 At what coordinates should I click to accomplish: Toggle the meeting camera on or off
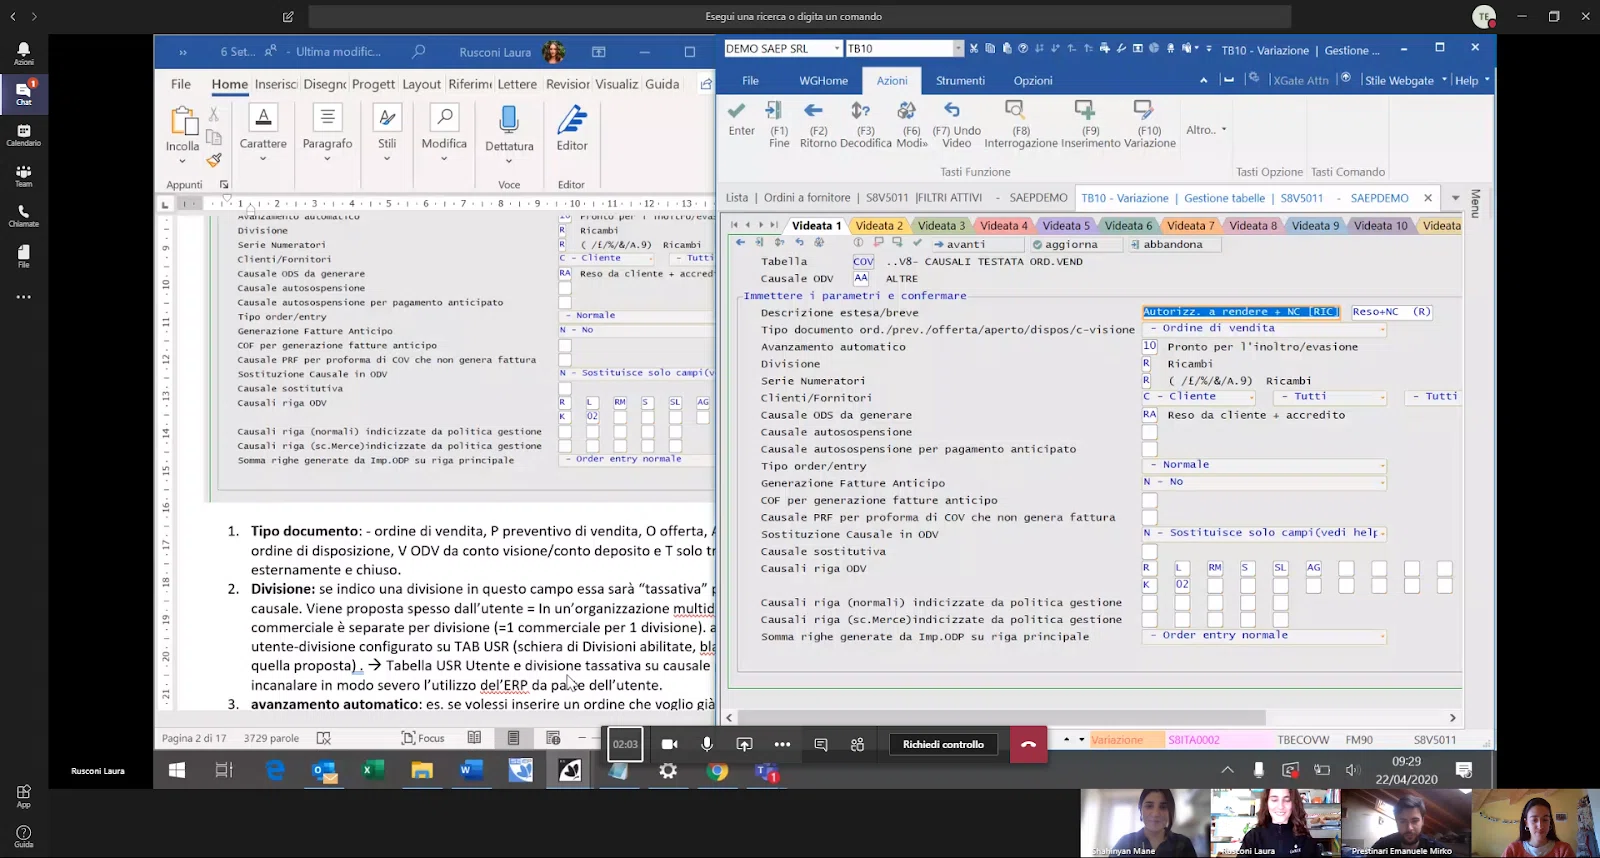click(x=669, y=744)
